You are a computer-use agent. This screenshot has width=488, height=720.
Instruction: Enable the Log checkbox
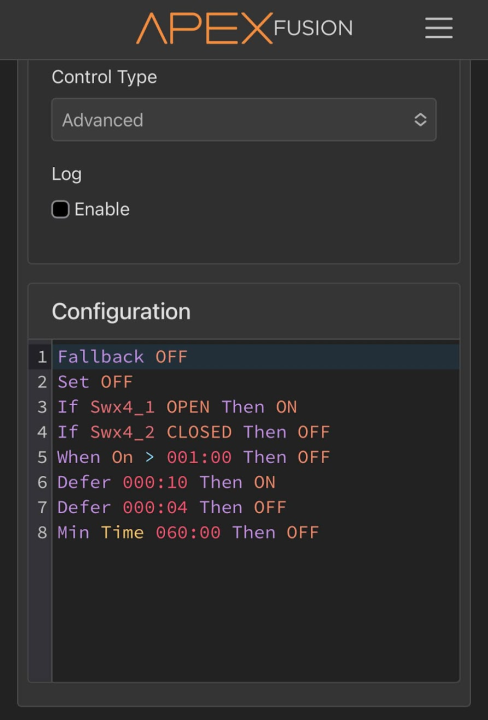[x=60, y=209]
